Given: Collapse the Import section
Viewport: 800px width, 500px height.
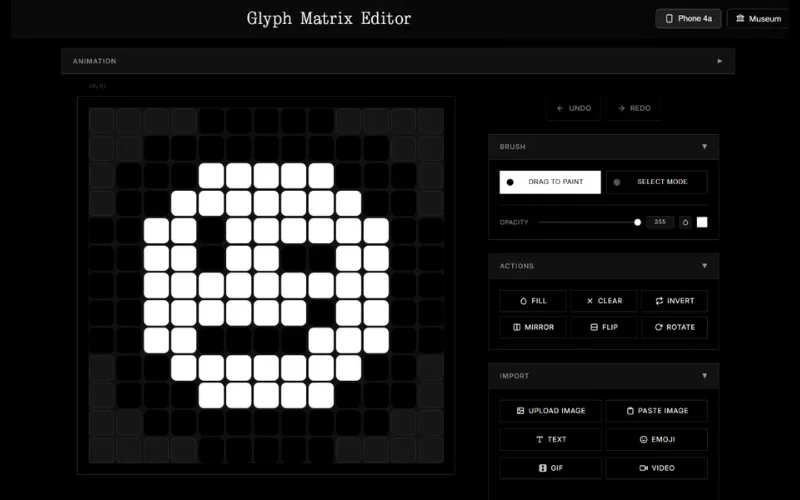Looking at the screenshot, I should [x=704, y=376].
